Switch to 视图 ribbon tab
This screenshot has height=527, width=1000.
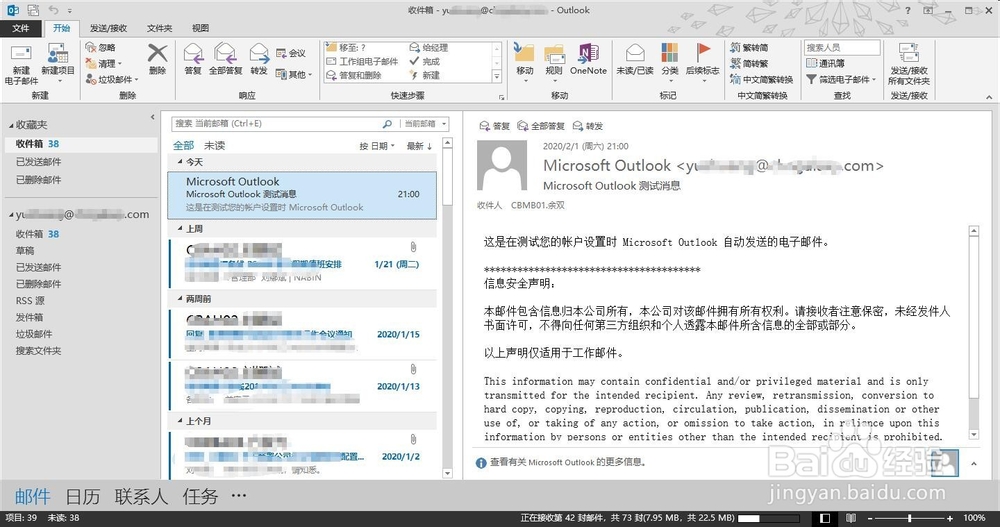pos(200,28)
